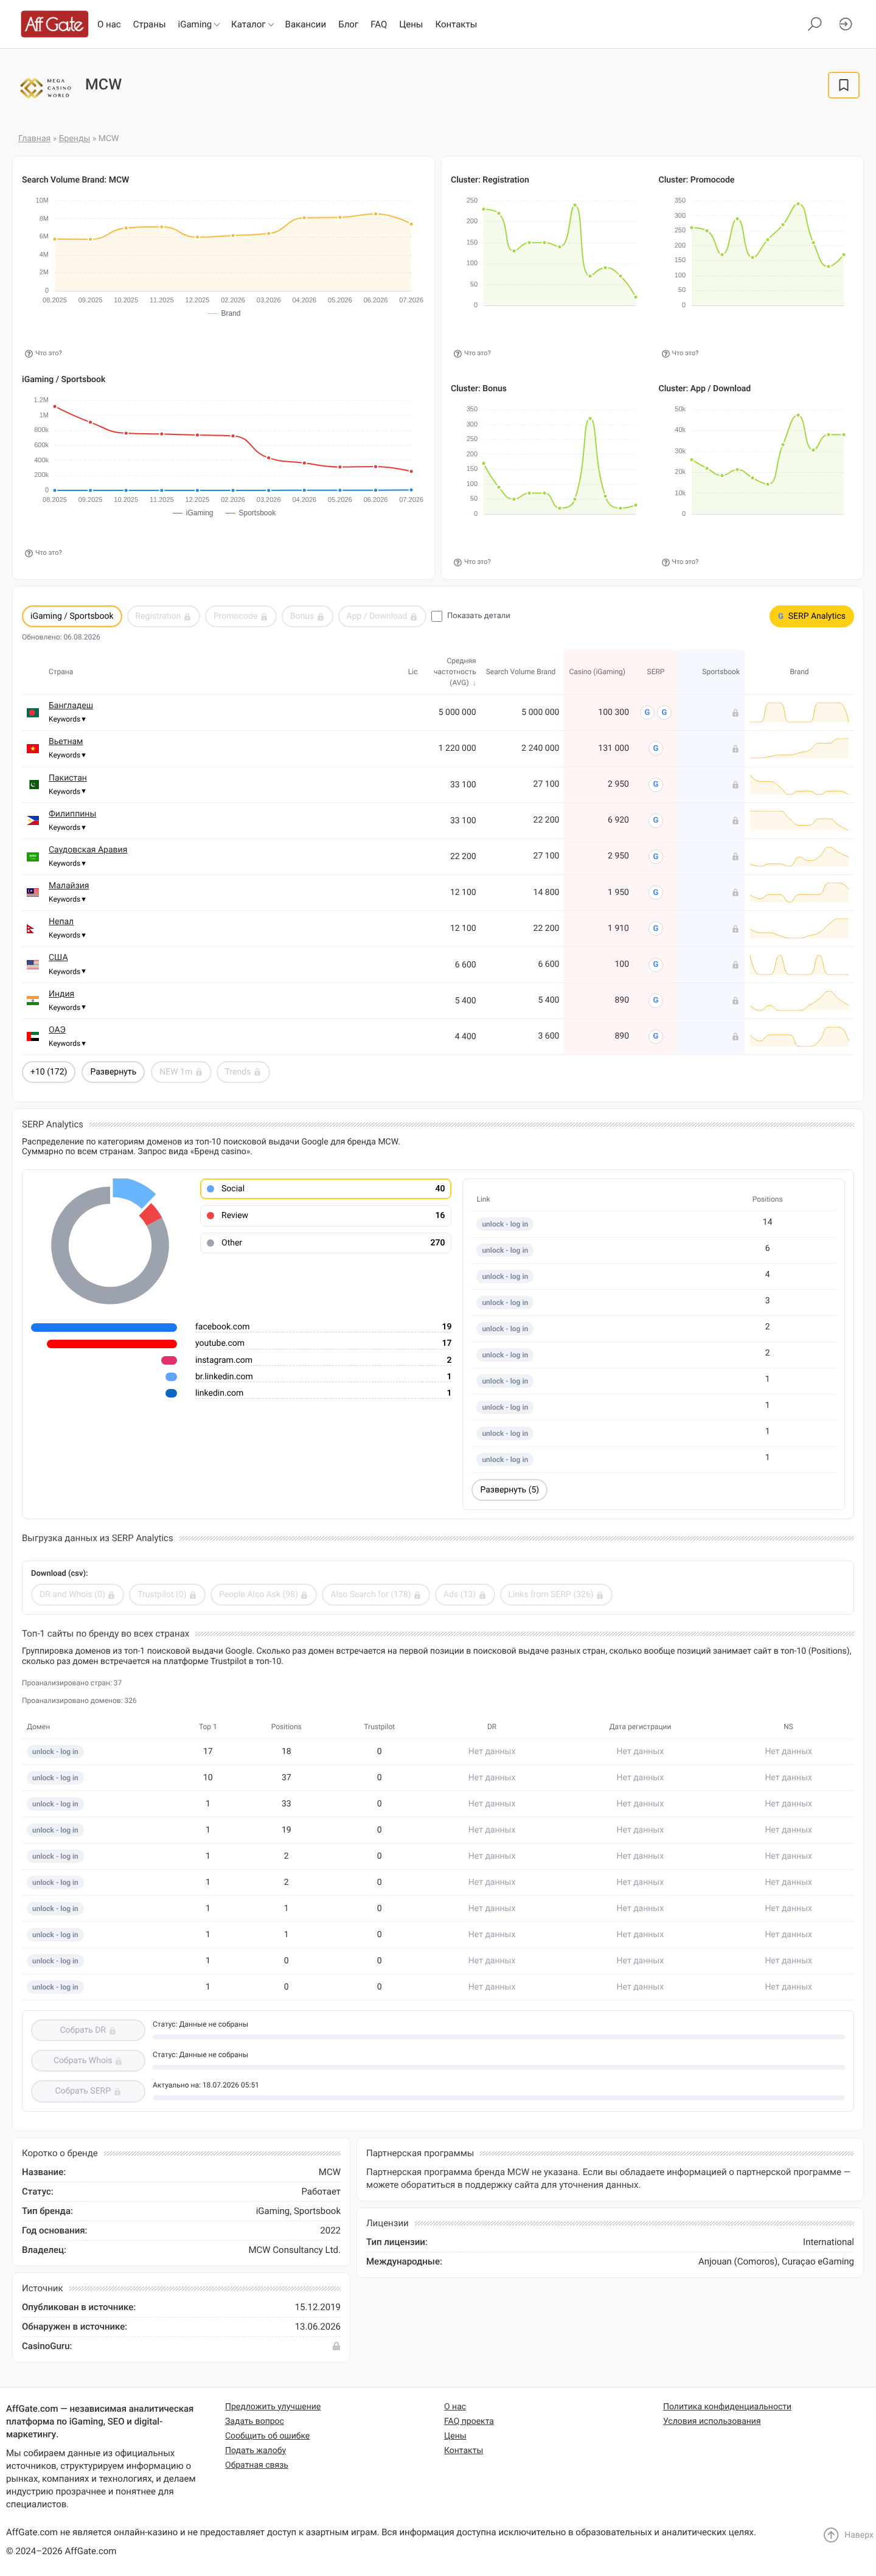Open 'Что это?' help under Search Volume Brand
Viewport: 876px width, 2576px height.
pyautogui.click(x=43, y=353)
